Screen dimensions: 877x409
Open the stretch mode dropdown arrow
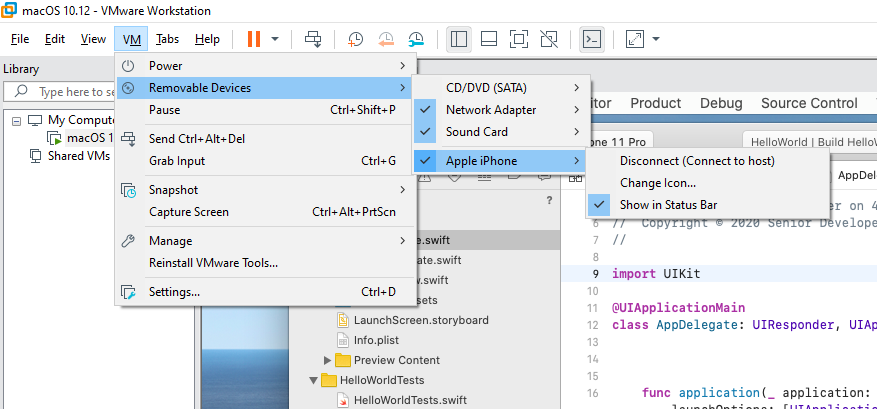(x=656, y=39)
